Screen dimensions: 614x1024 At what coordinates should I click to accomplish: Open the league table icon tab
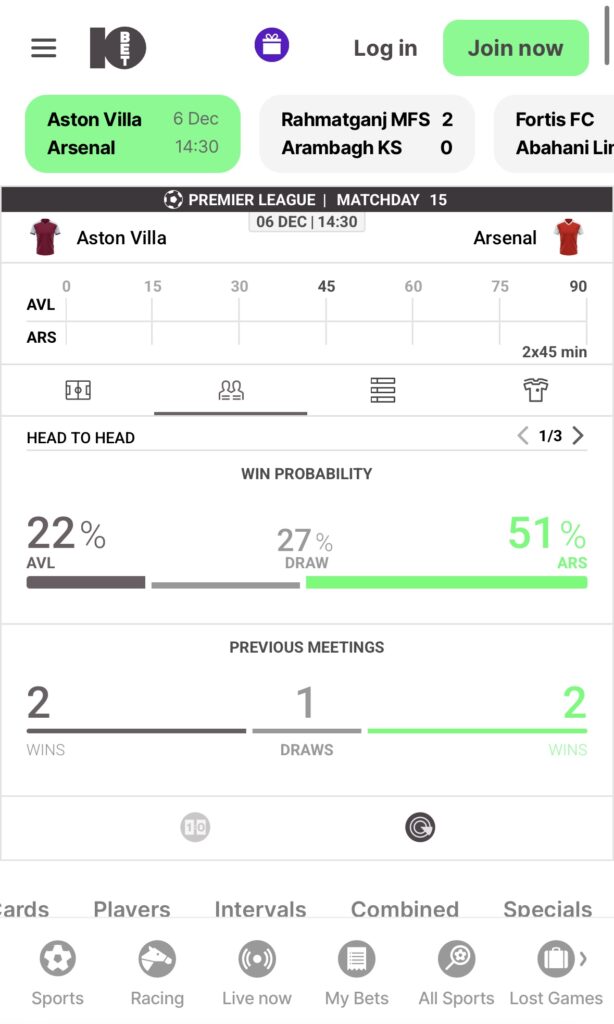[383, 390]
